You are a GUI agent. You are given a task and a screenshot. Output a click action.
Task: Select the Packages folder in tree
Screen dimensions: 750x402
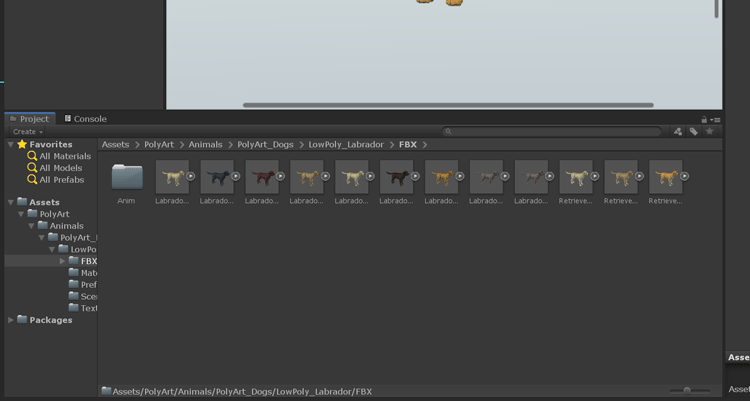(x=51, y=320)
